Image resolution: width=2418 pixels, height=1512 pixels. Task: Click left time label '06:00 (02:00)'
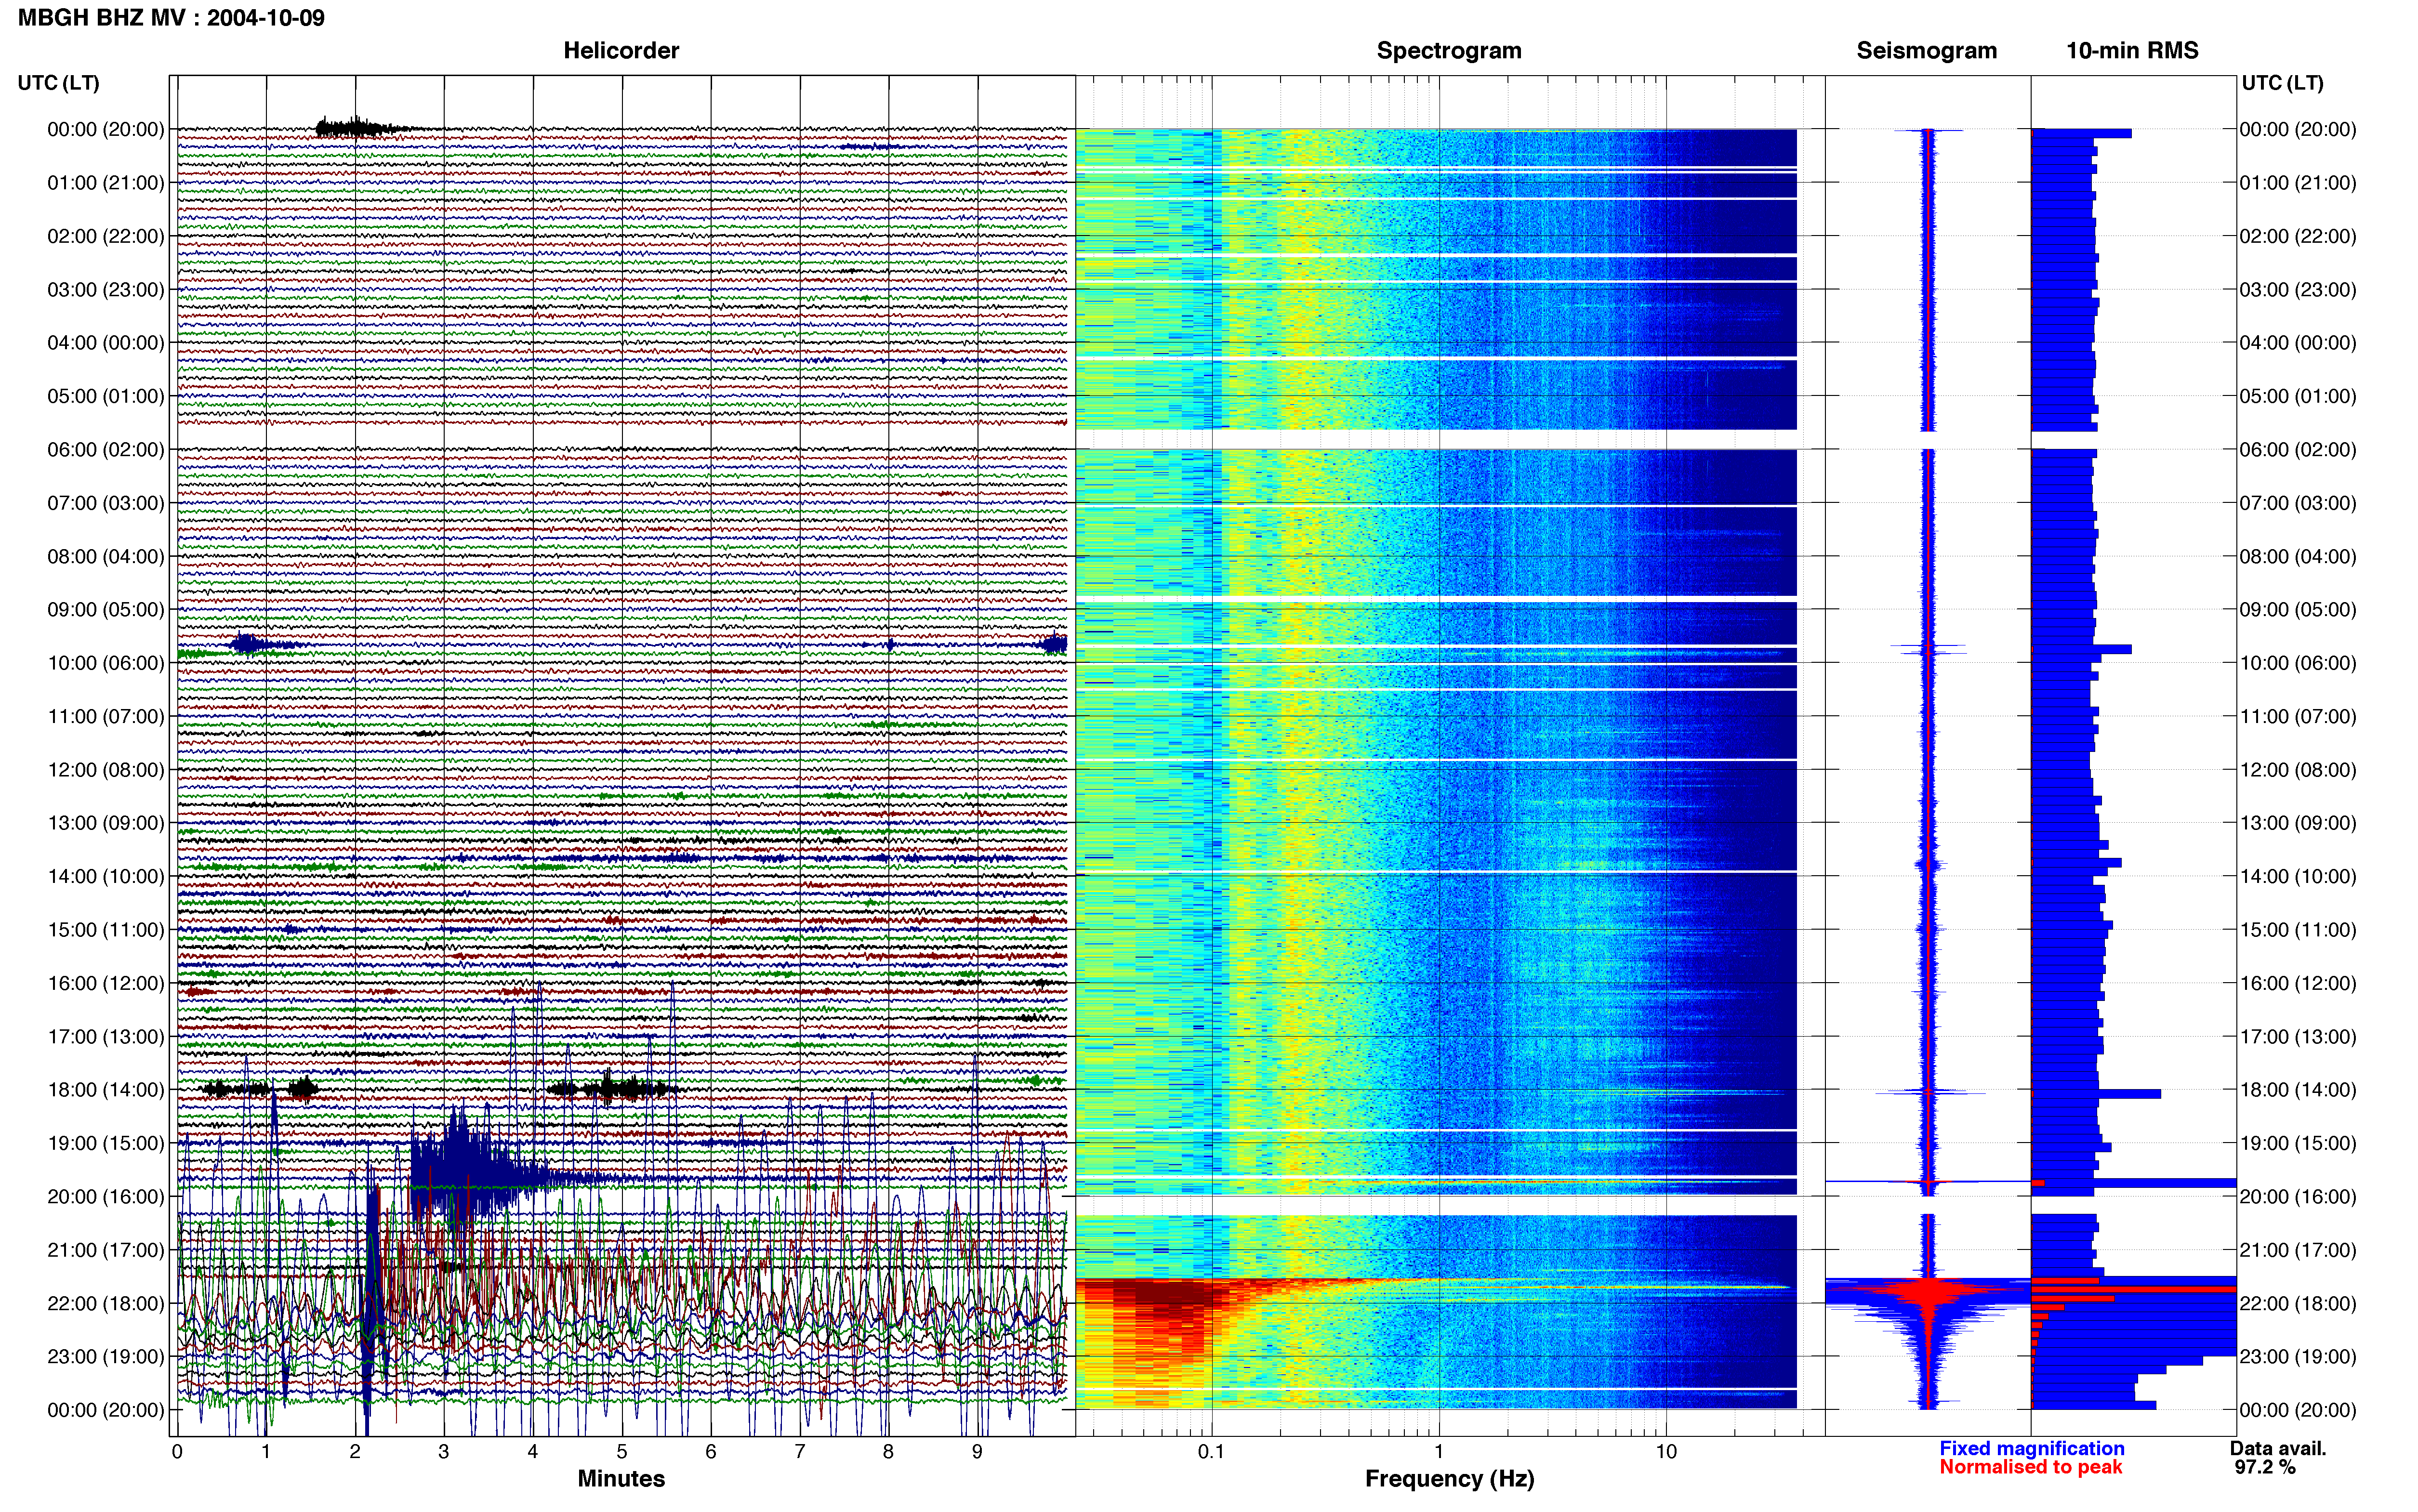106,450
